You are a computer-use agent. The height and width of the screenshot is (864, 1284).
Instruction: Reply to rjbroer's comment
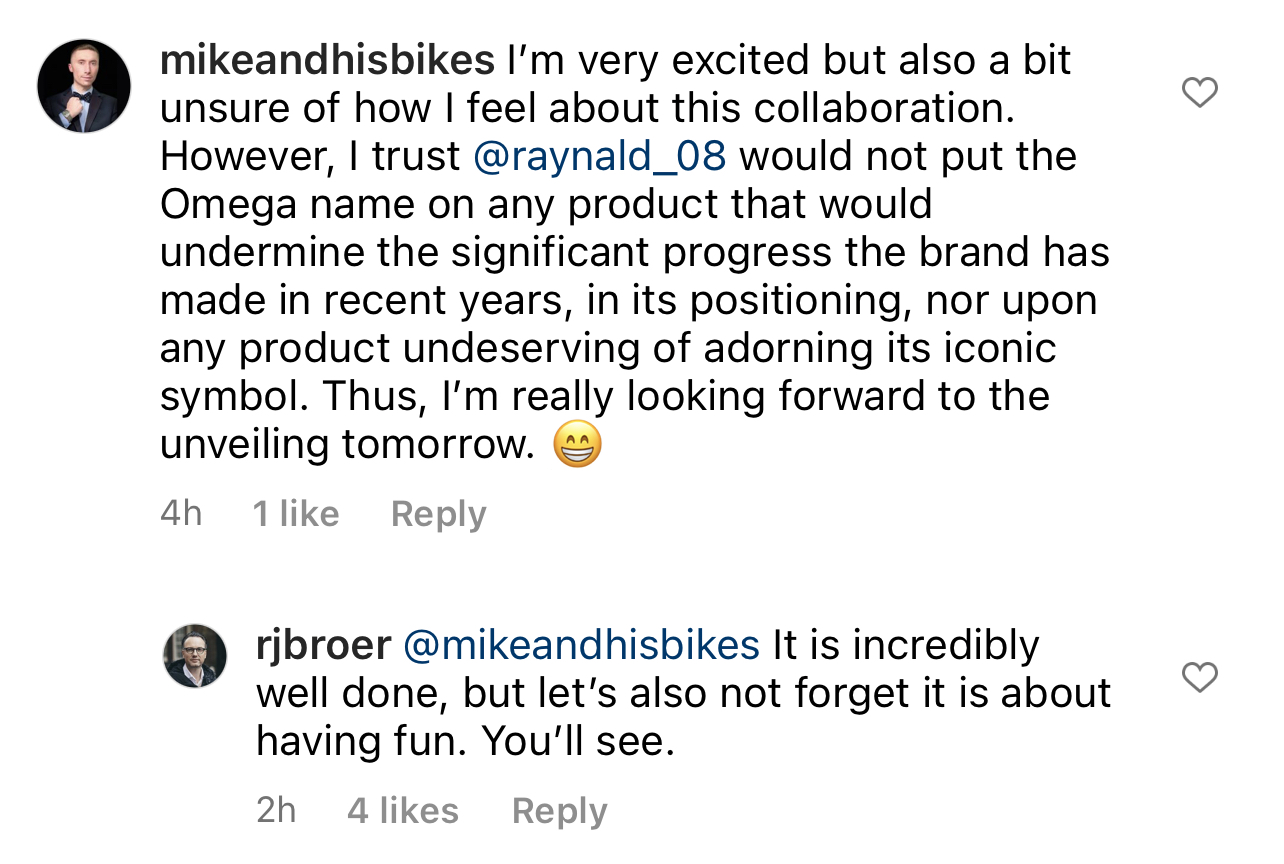559,811
